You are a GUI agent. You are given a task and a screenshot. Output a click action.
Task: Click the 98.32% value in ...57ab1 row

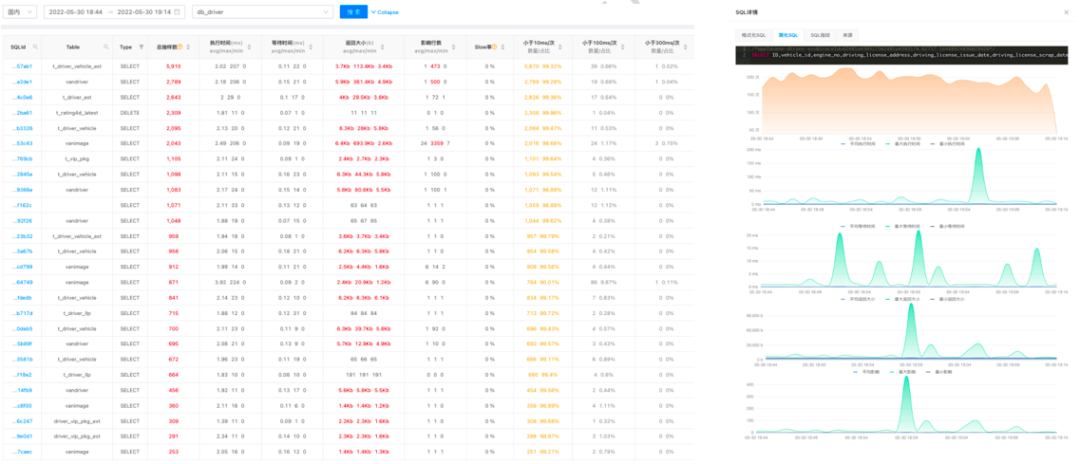tap(552, 66)
